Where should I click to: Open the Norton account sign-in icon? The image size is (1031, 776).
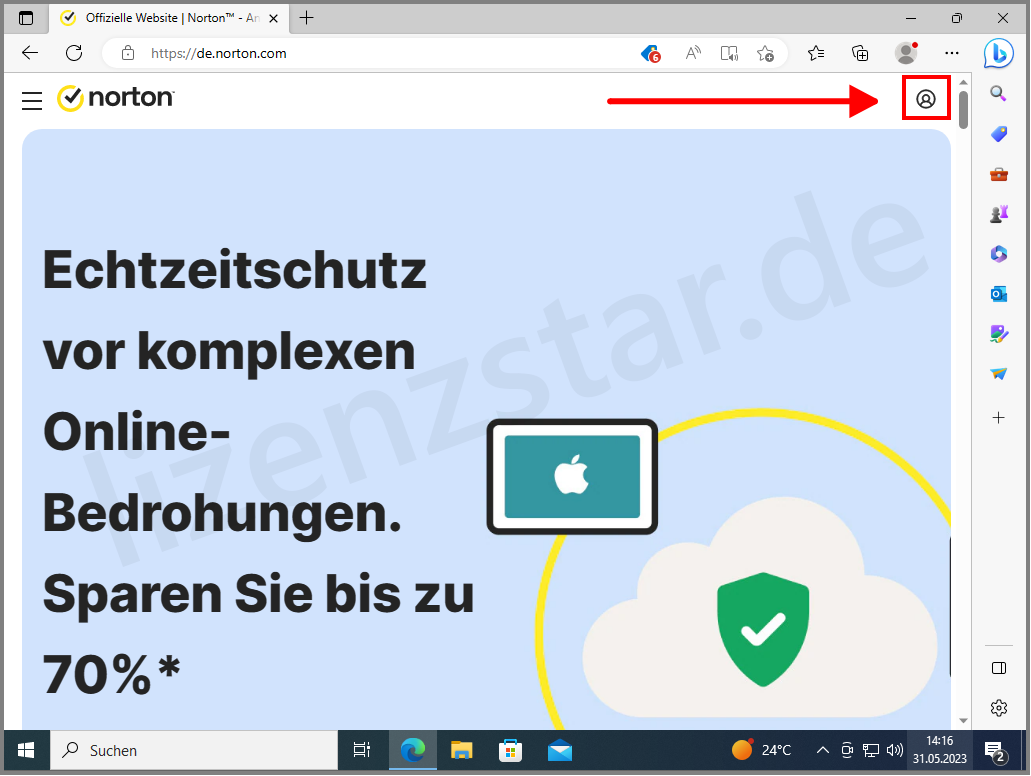(x=926, y=99)
